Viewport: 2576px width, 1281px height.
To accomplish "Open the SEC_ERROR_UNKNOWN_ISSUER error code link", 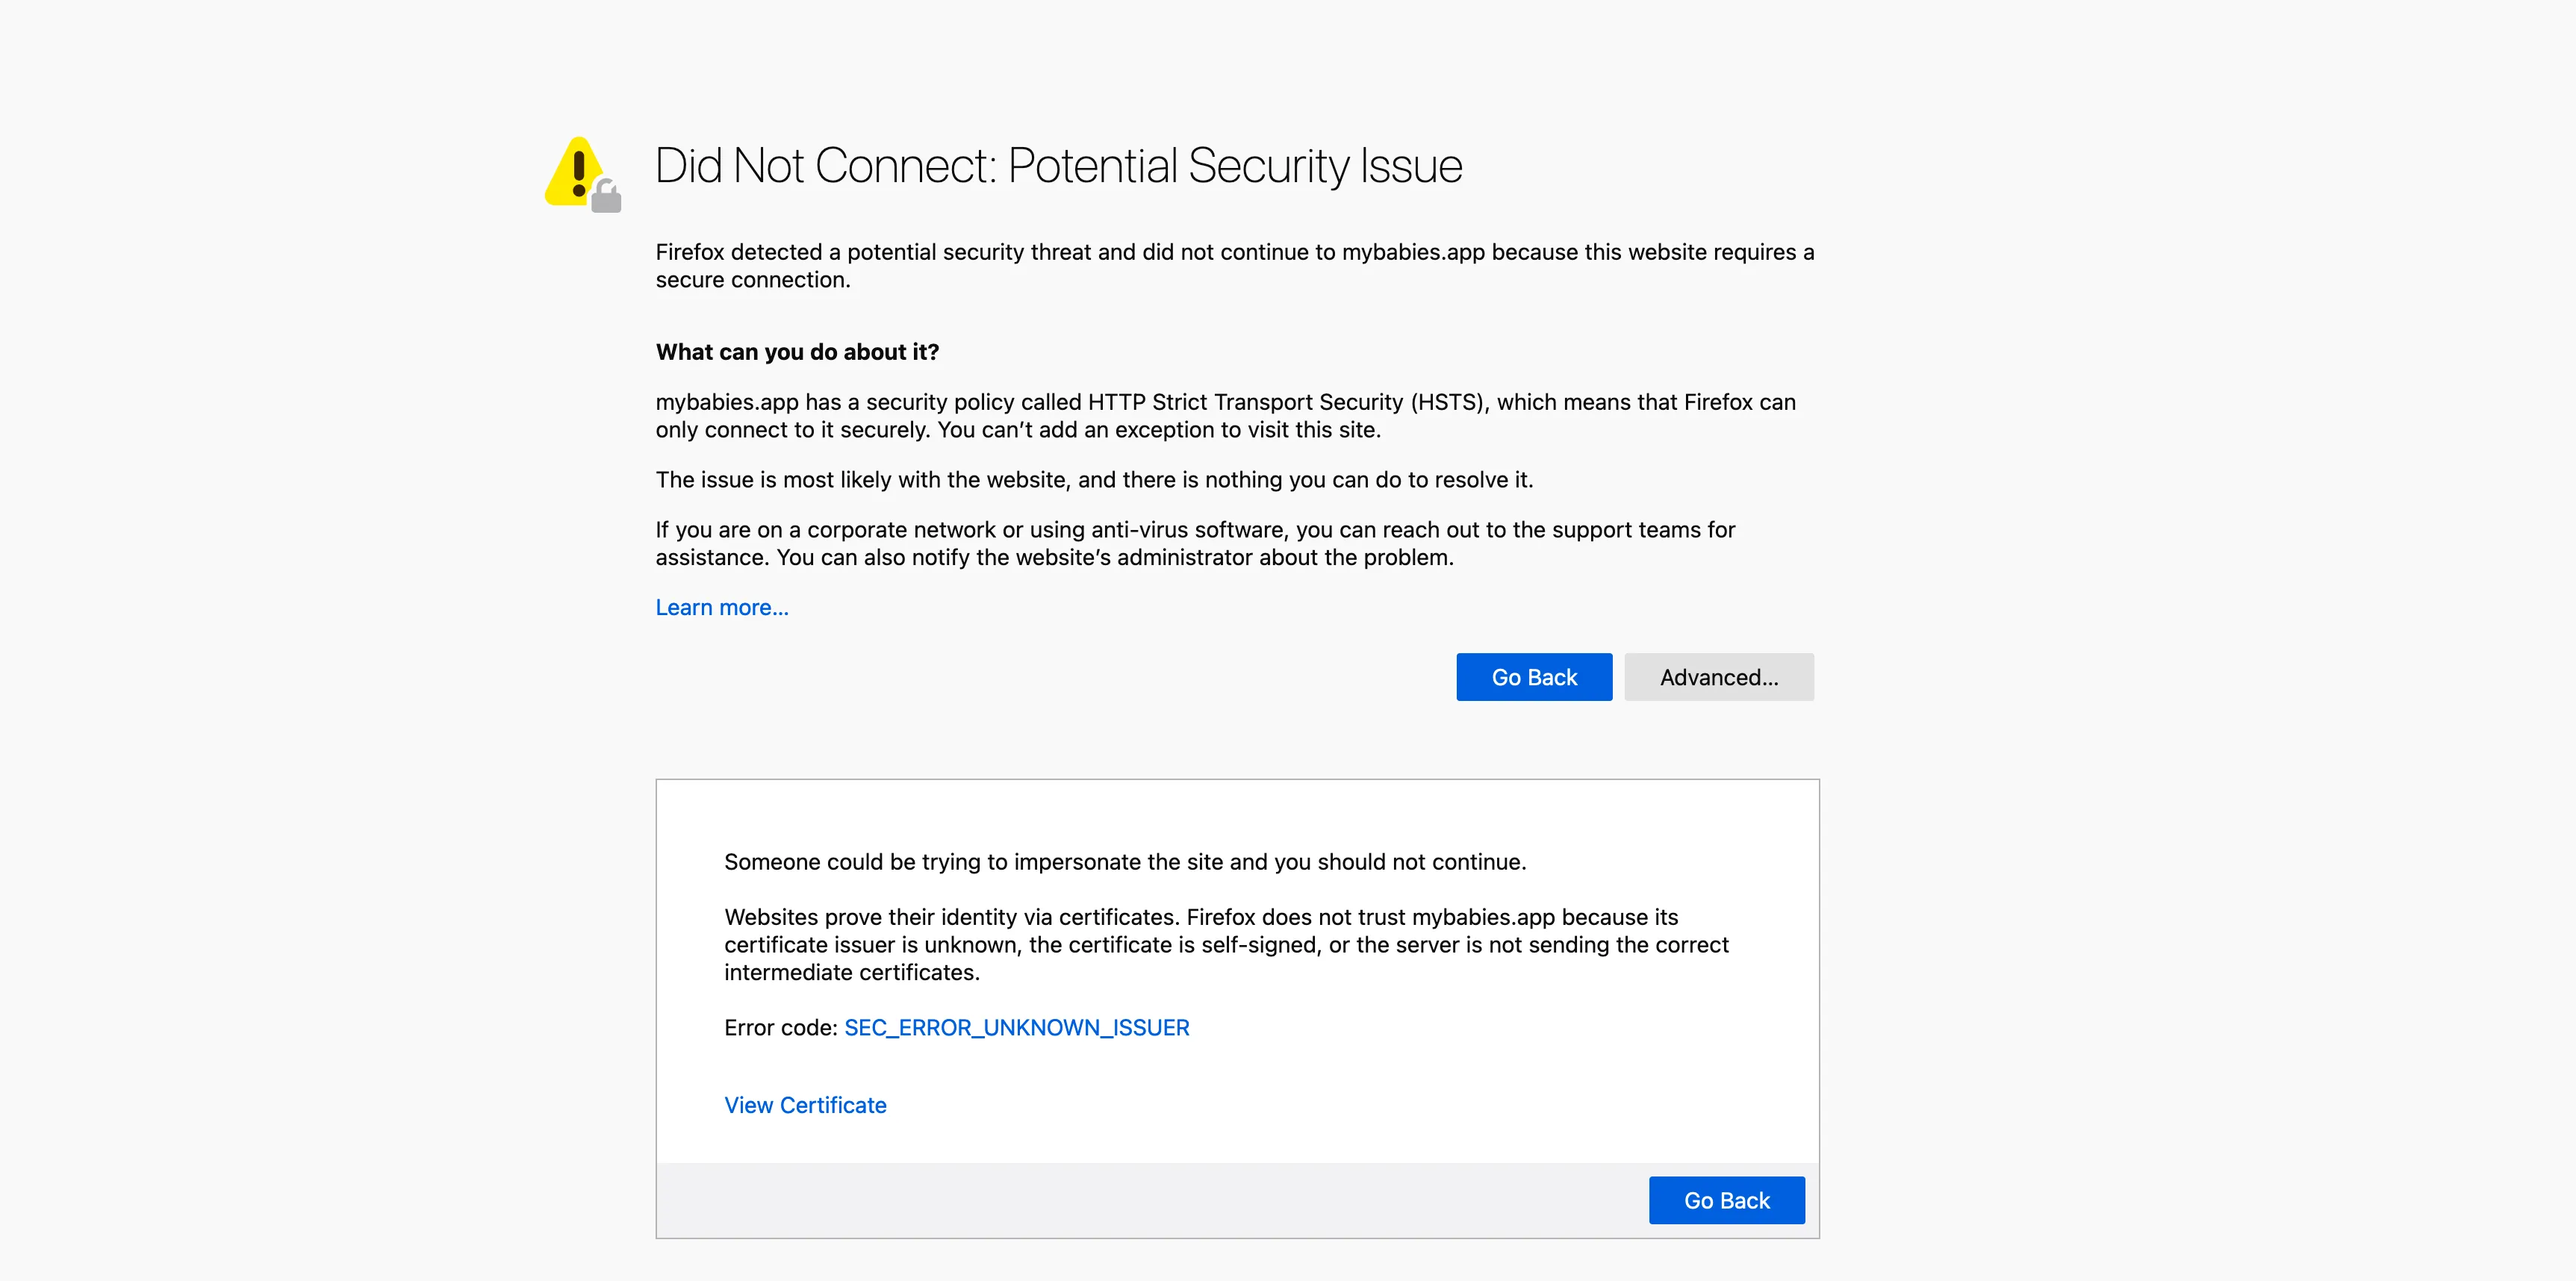I will (x=1016, y=1027).
